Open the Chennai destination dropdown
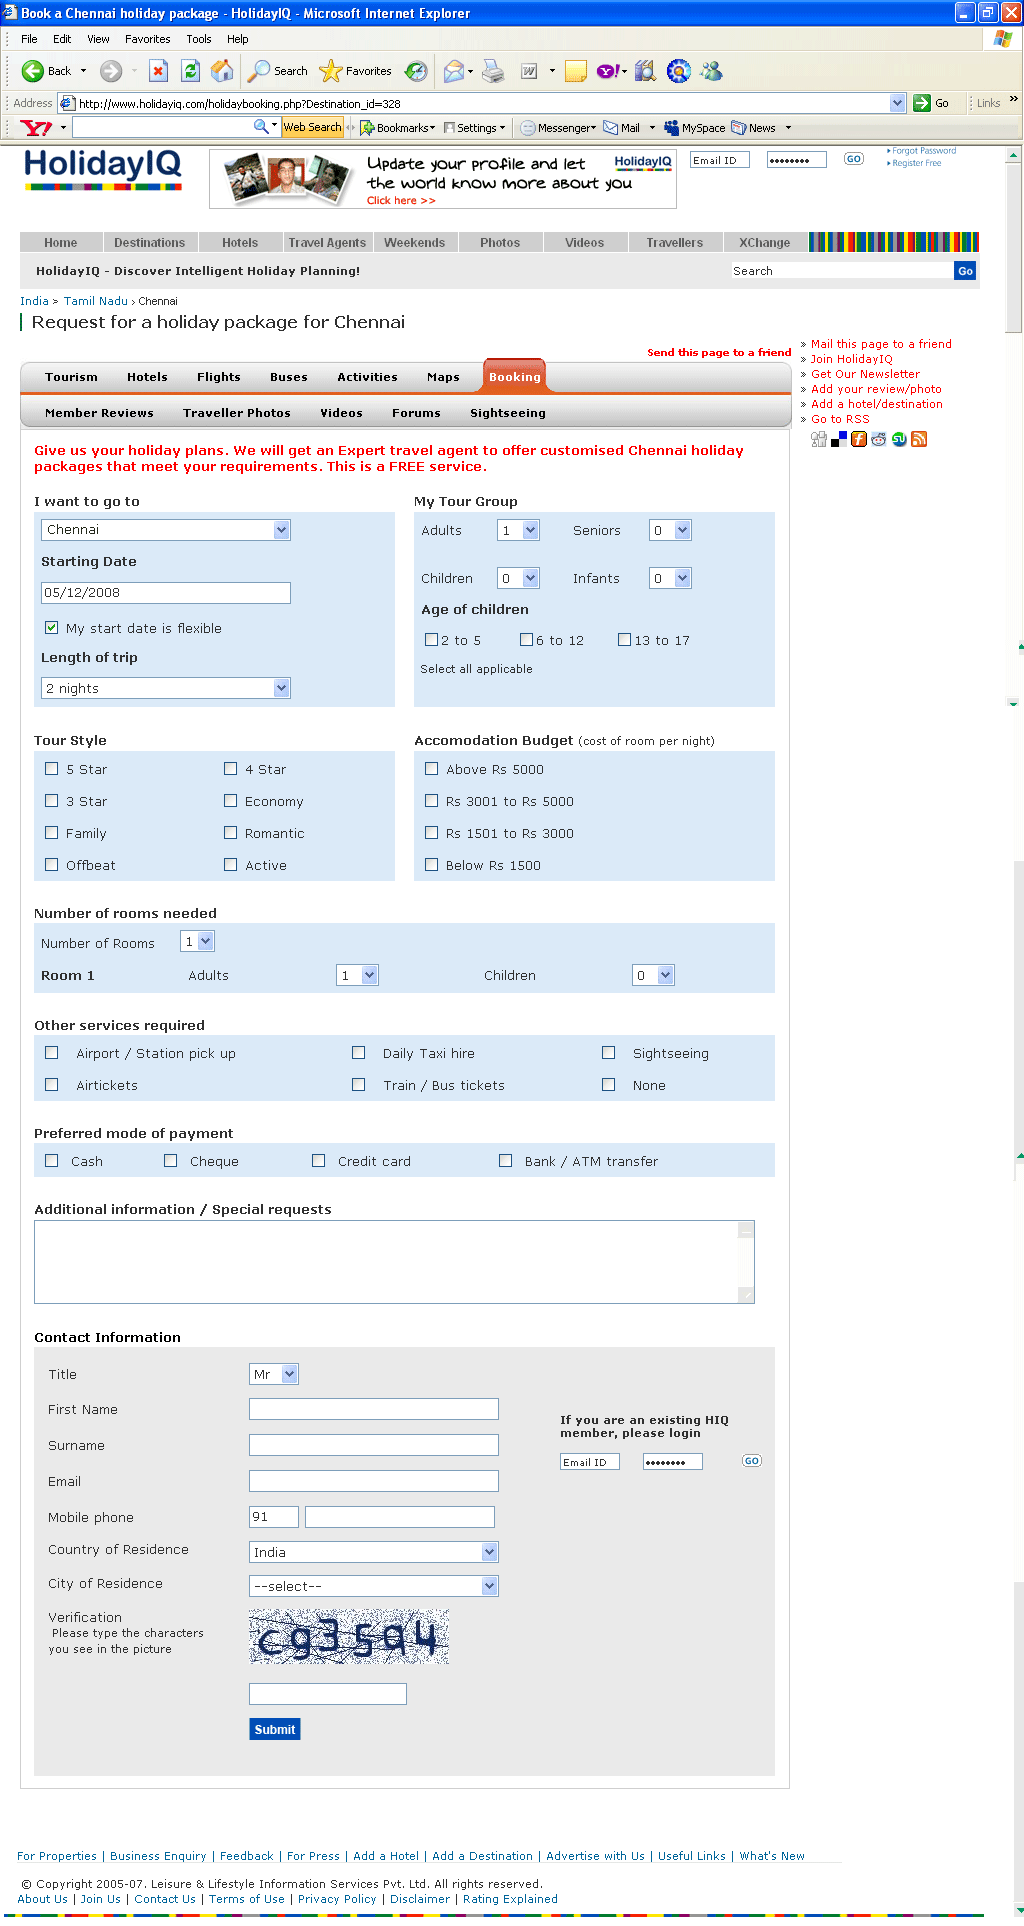The height and width of the screenshot is (1926, 1024). 166,530
